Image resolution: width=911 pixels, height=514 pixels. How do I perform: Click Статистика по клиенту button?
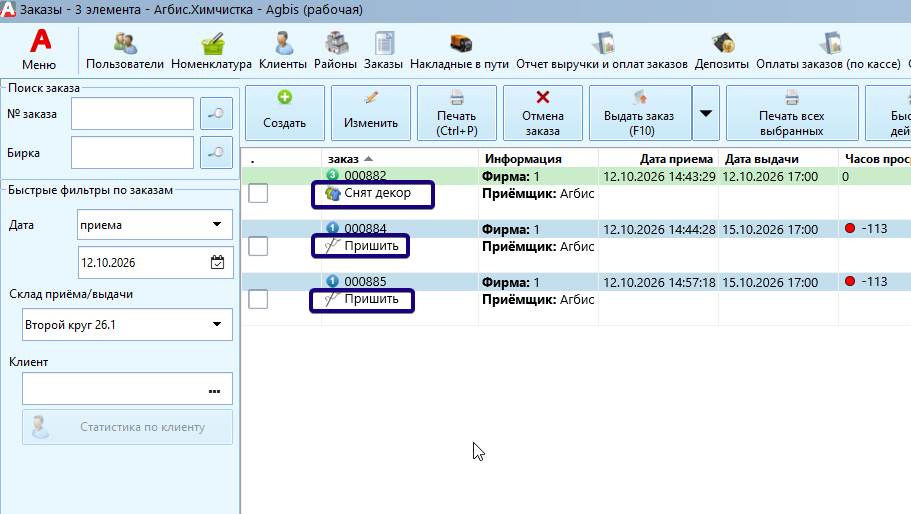[127, 427]
